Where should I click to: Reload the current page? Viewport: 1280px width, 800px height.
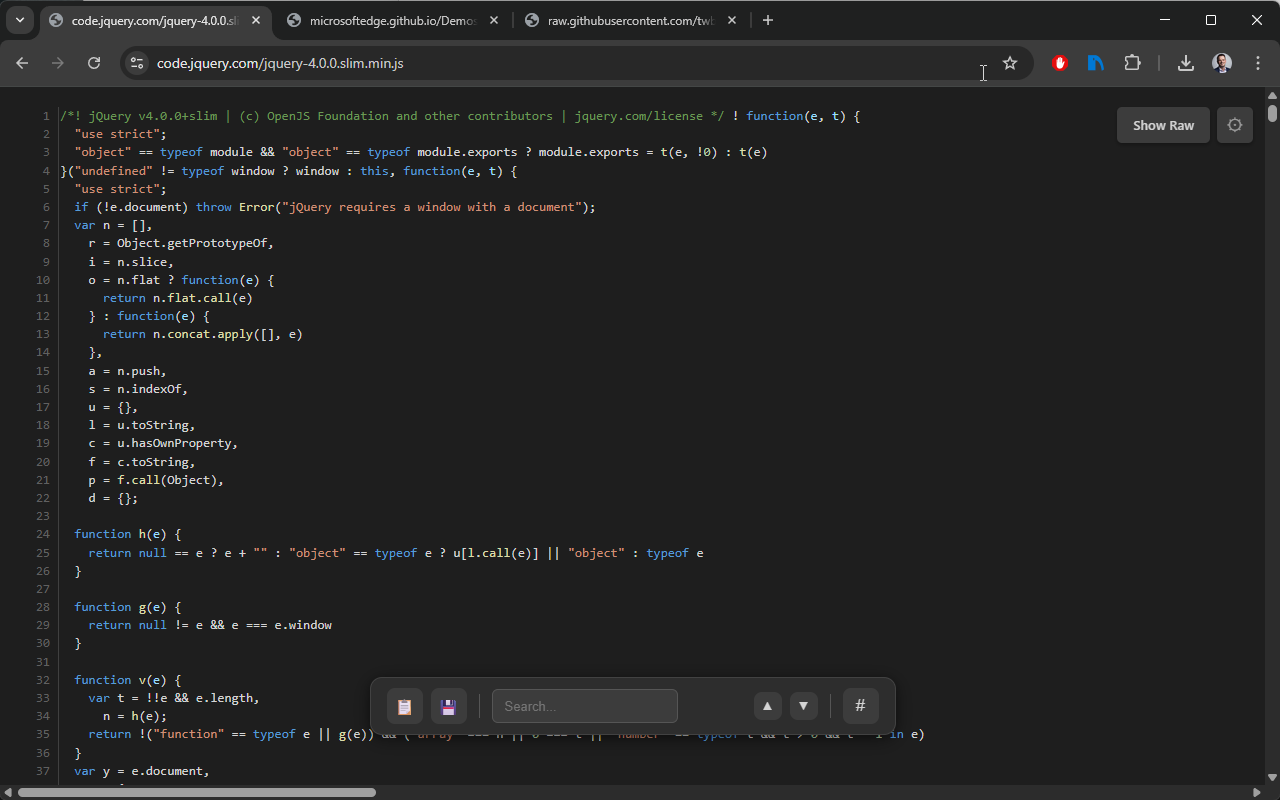coord(93,62)
